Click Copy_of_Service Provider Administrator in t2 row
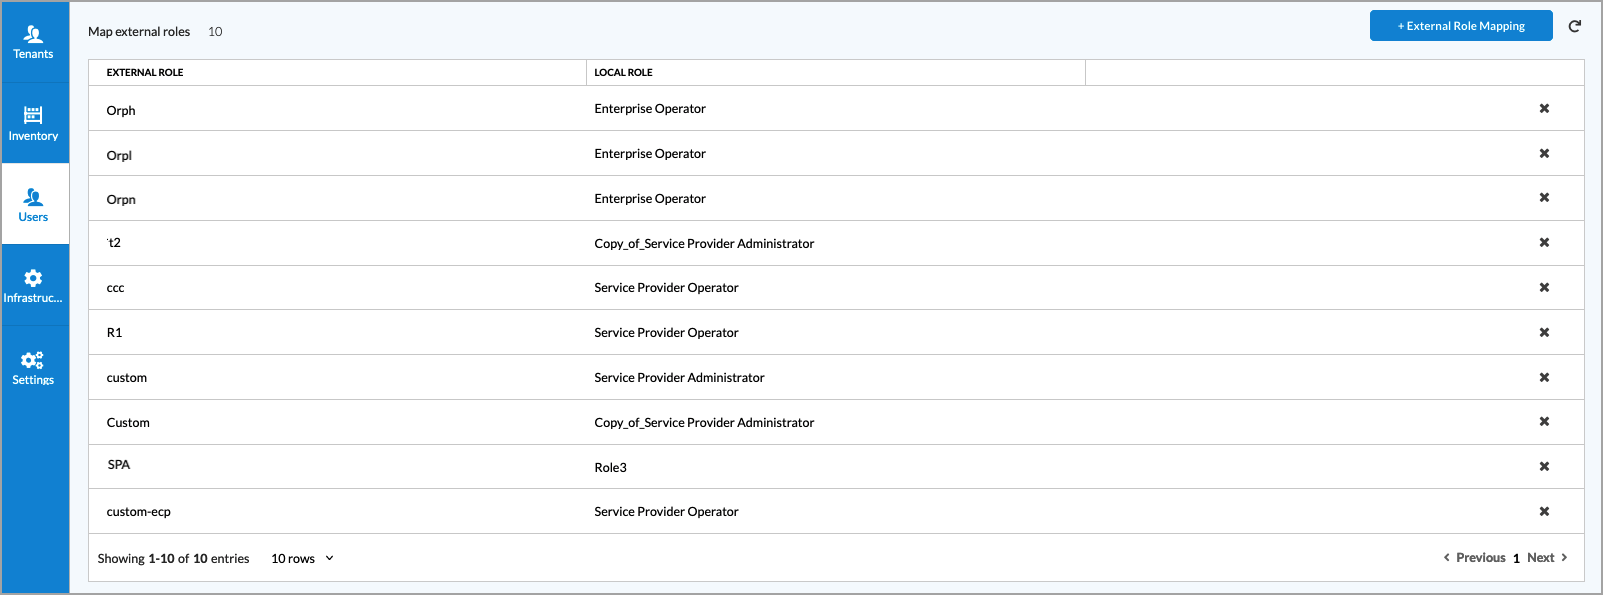This screenshot has width=1603, height=595. [704, 243]
